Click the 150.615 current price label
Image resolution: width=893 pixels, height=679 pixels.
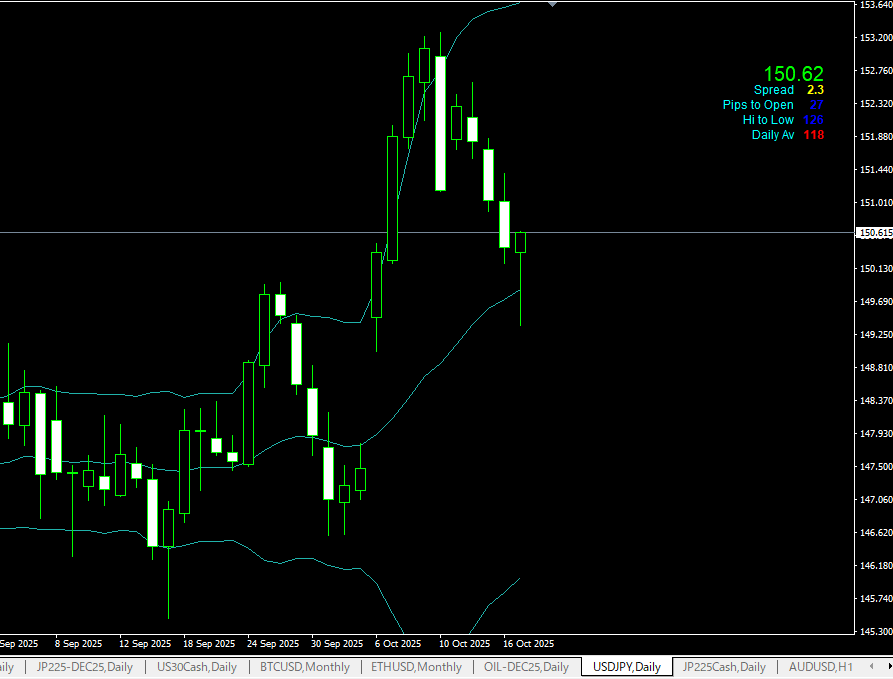[x=875, y=233]
